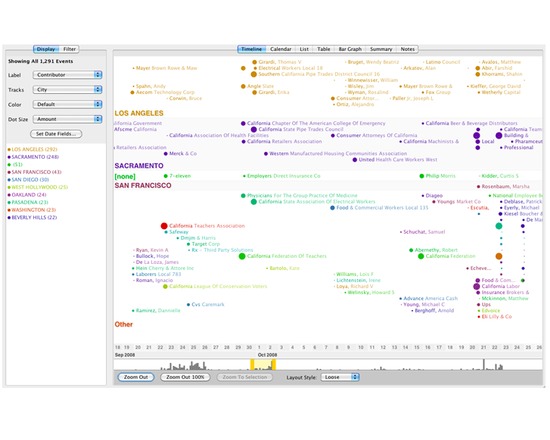
Task: Open the Timeline view tab
Action: point(251,49)
